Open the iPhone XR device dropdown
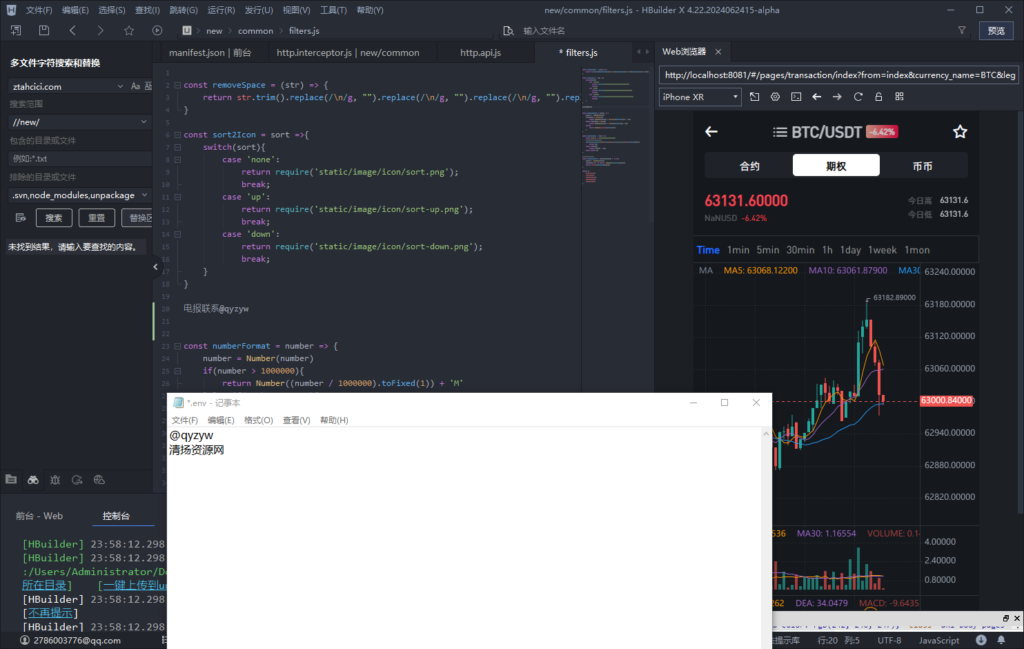This screenshot has height=649, width=1024. pyautogui.click(x=700, y=97)
